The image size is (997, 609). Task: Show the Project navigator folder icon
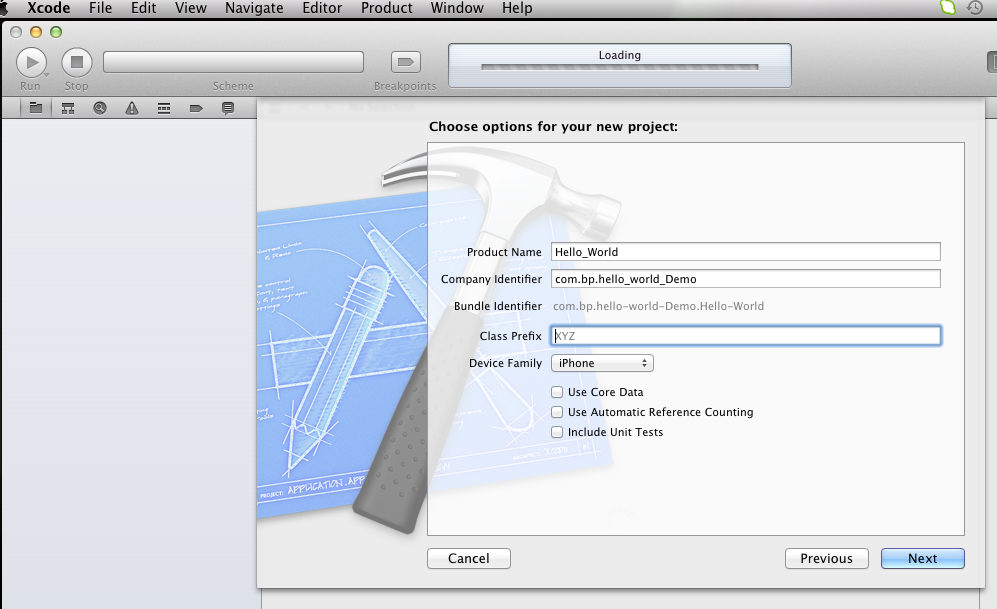36,108
